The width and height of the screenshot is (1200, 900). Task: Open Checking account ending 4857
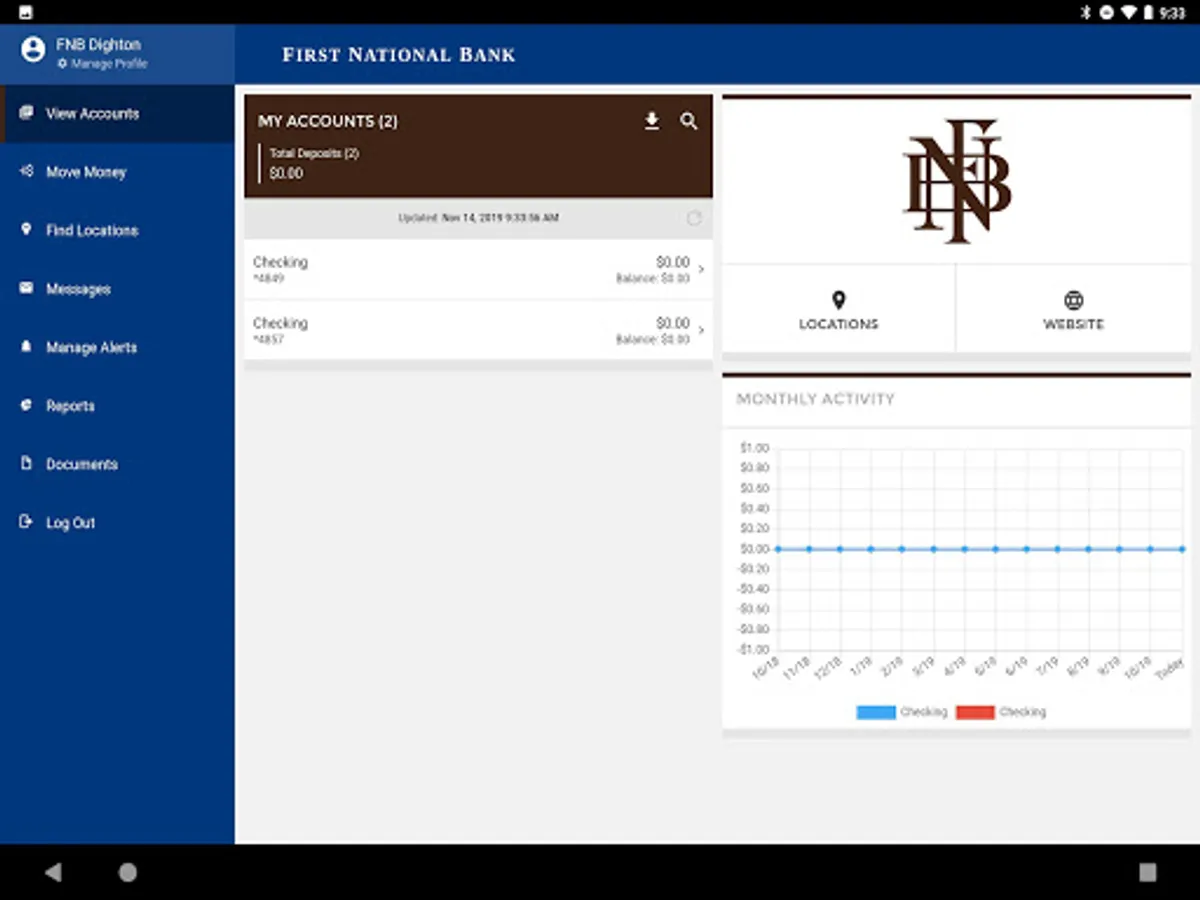coord(478,330)
